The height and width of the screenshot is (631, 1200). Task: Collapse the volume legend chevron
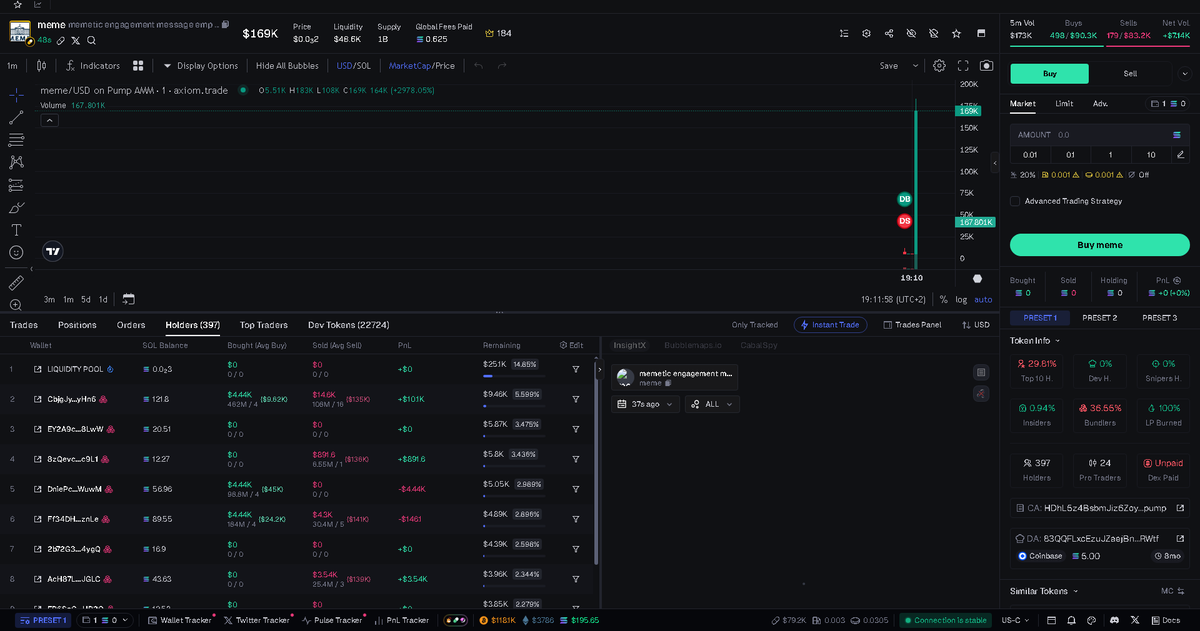pyautogui.click(x=48, y=120)
